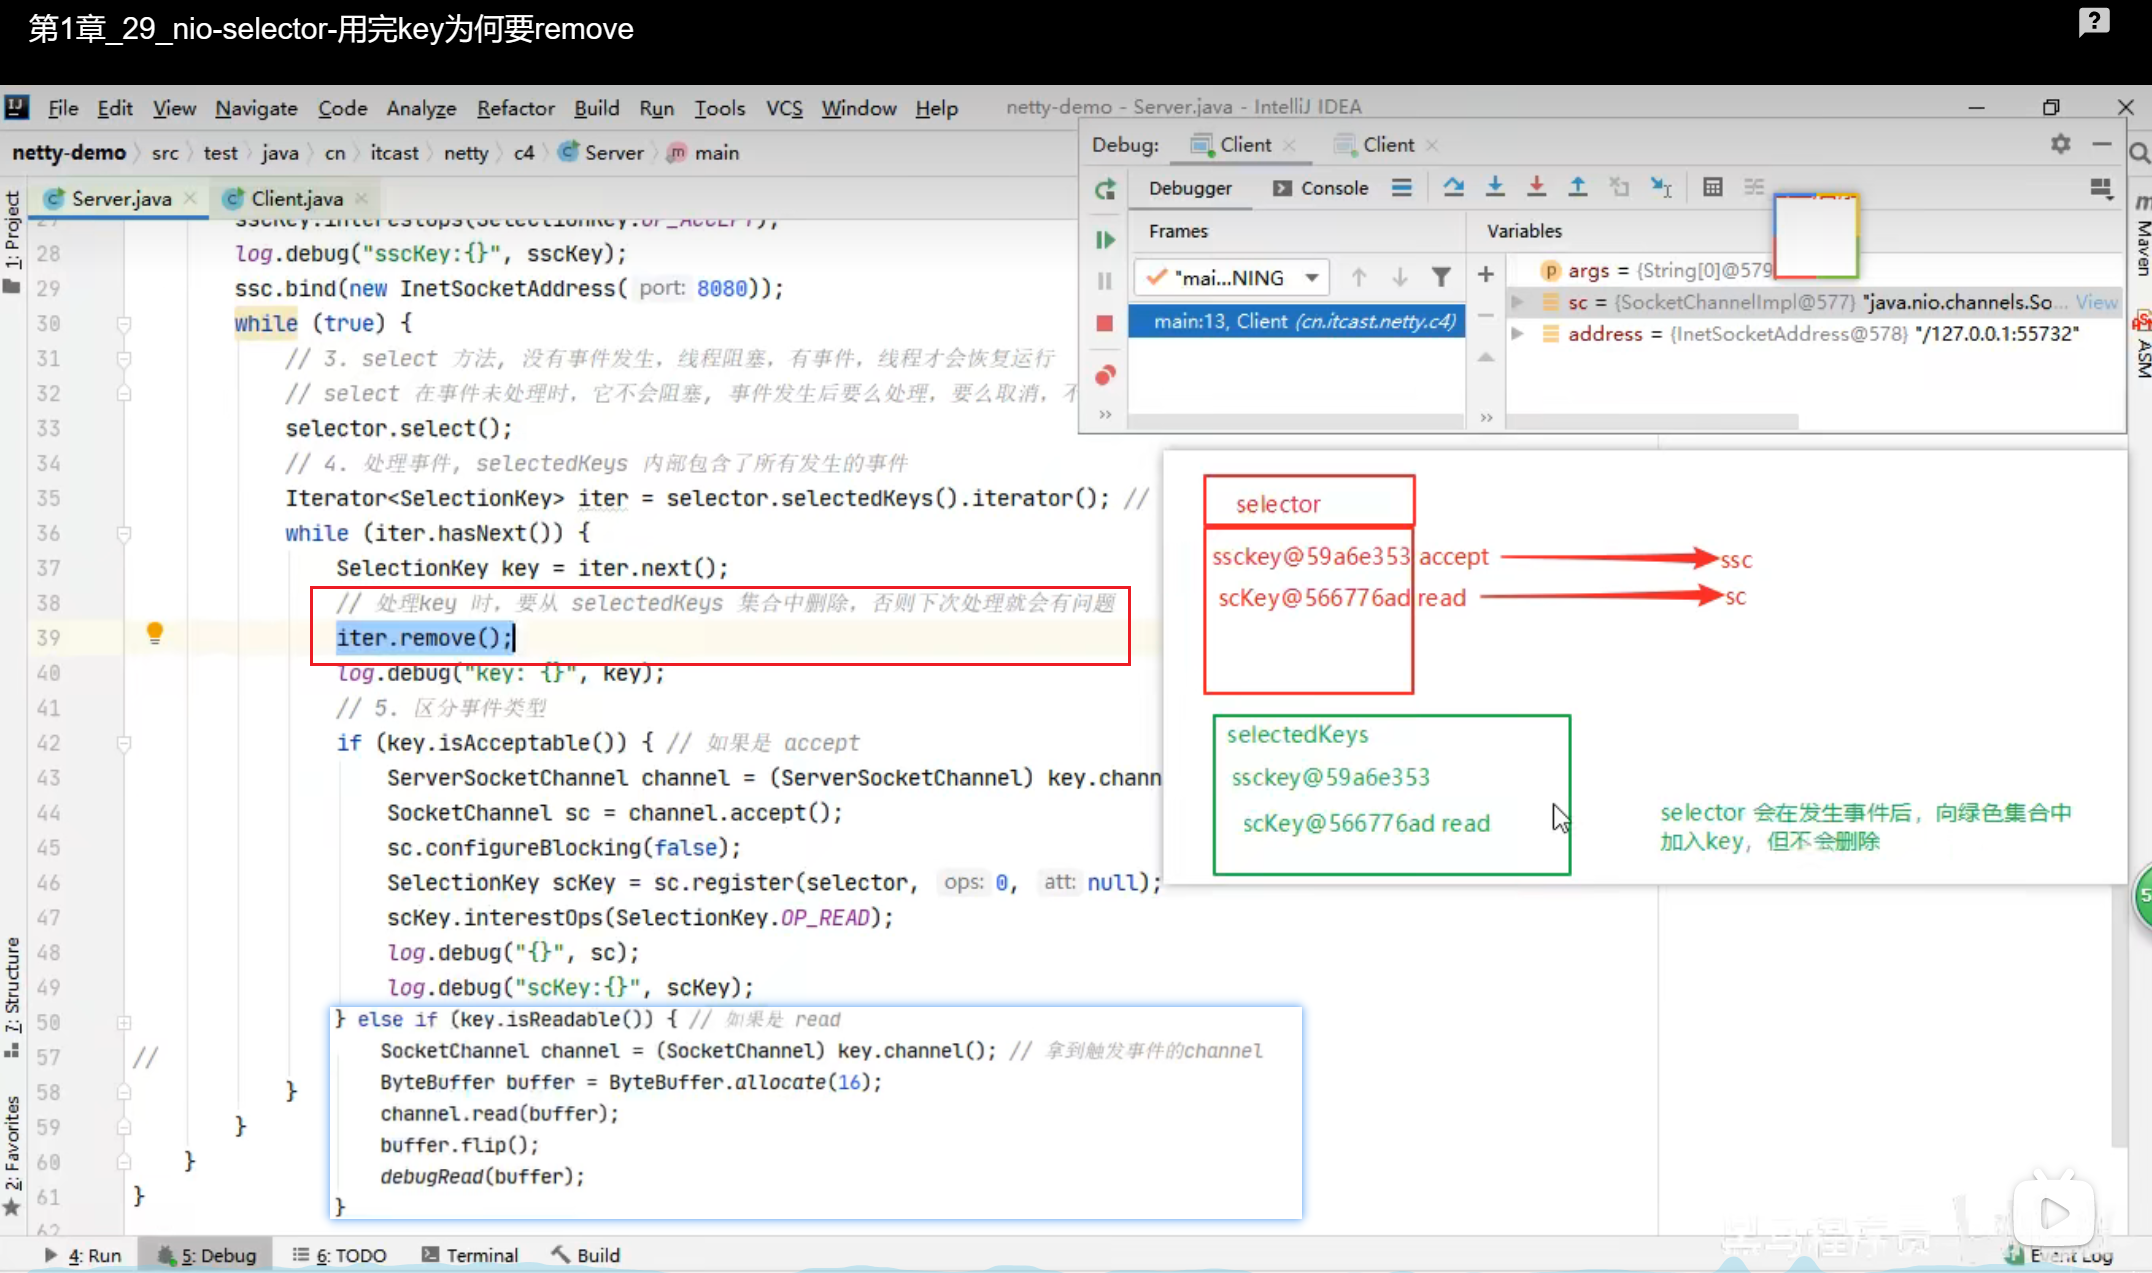This screenshot has width=2152, height=1273.
Task: Toggle the Maven side panel
Action: [x=2142, y=235]
